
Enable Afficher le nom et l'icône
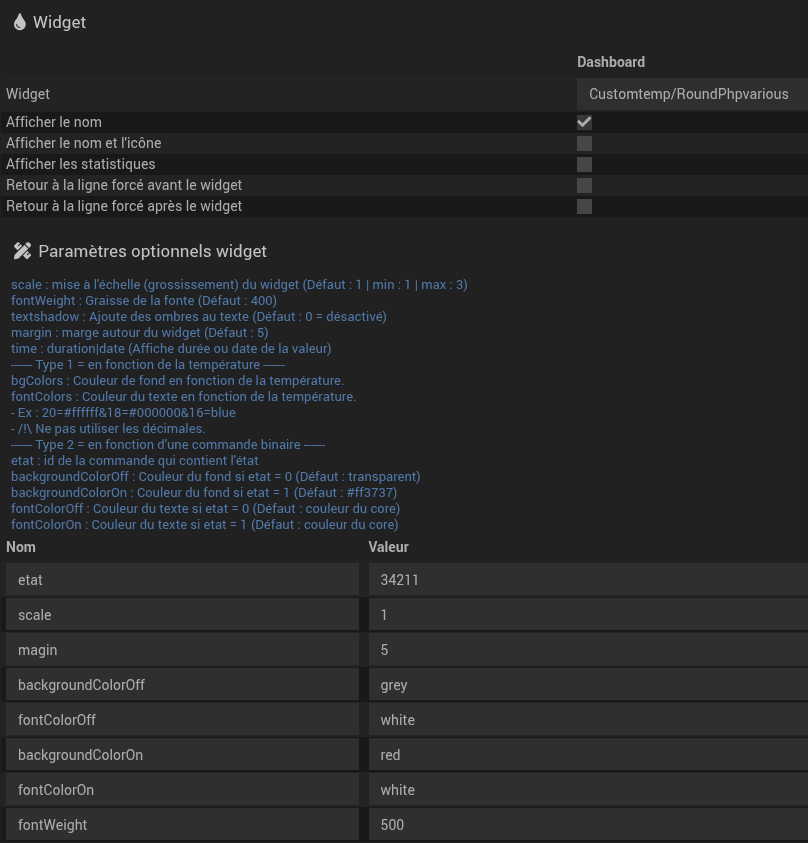pos(585,143)
